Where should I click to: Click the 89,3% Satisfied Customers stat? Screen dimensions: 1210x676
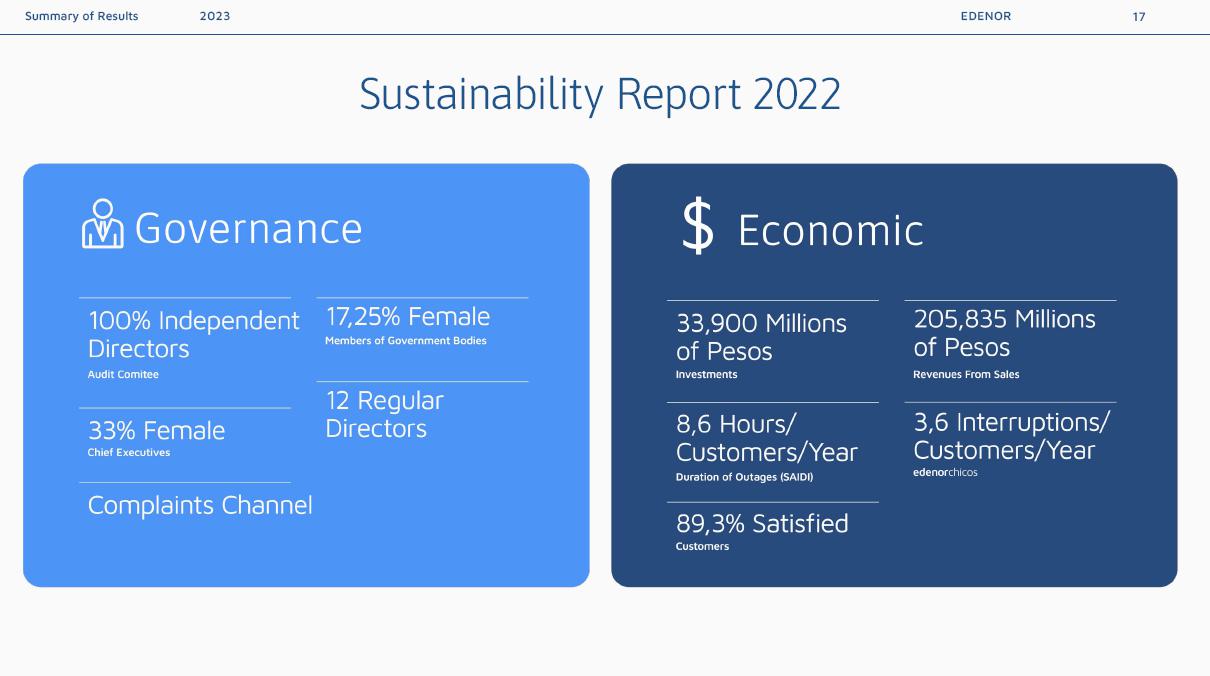pos(762,524)
